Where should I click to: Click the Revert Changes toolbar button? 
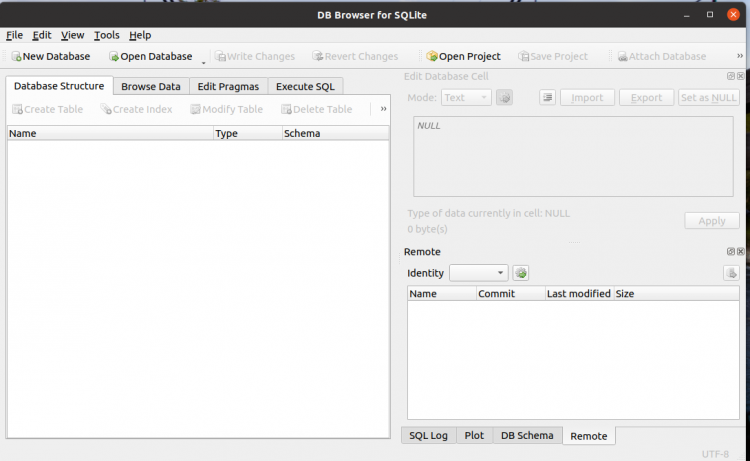point(355,56)
